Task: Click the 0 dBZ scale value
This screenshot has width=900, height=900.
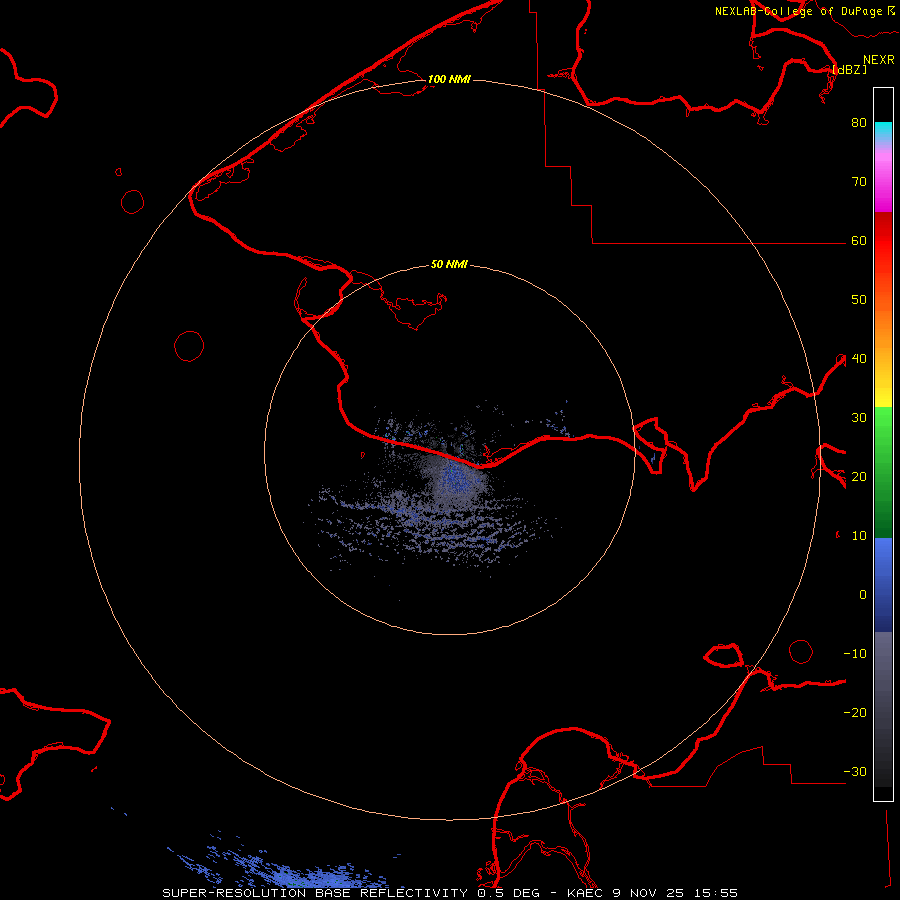Action: (863, 595)
